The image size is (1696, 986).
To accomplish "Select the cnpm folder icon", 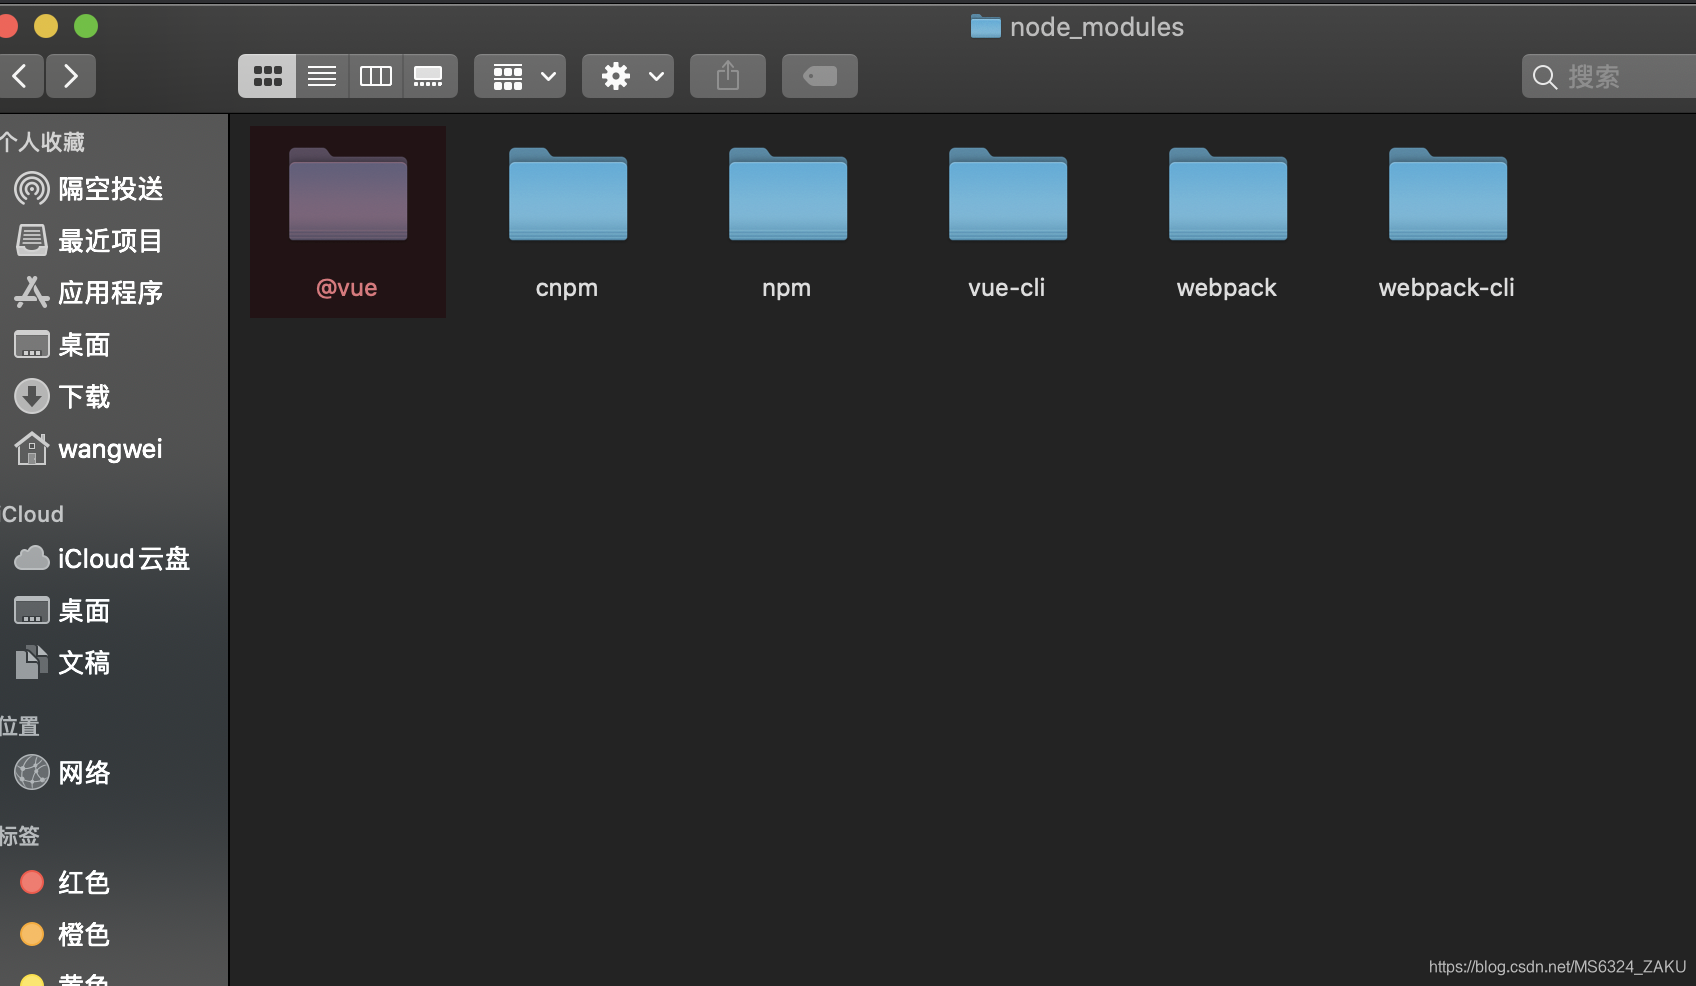I will [568, 194].
